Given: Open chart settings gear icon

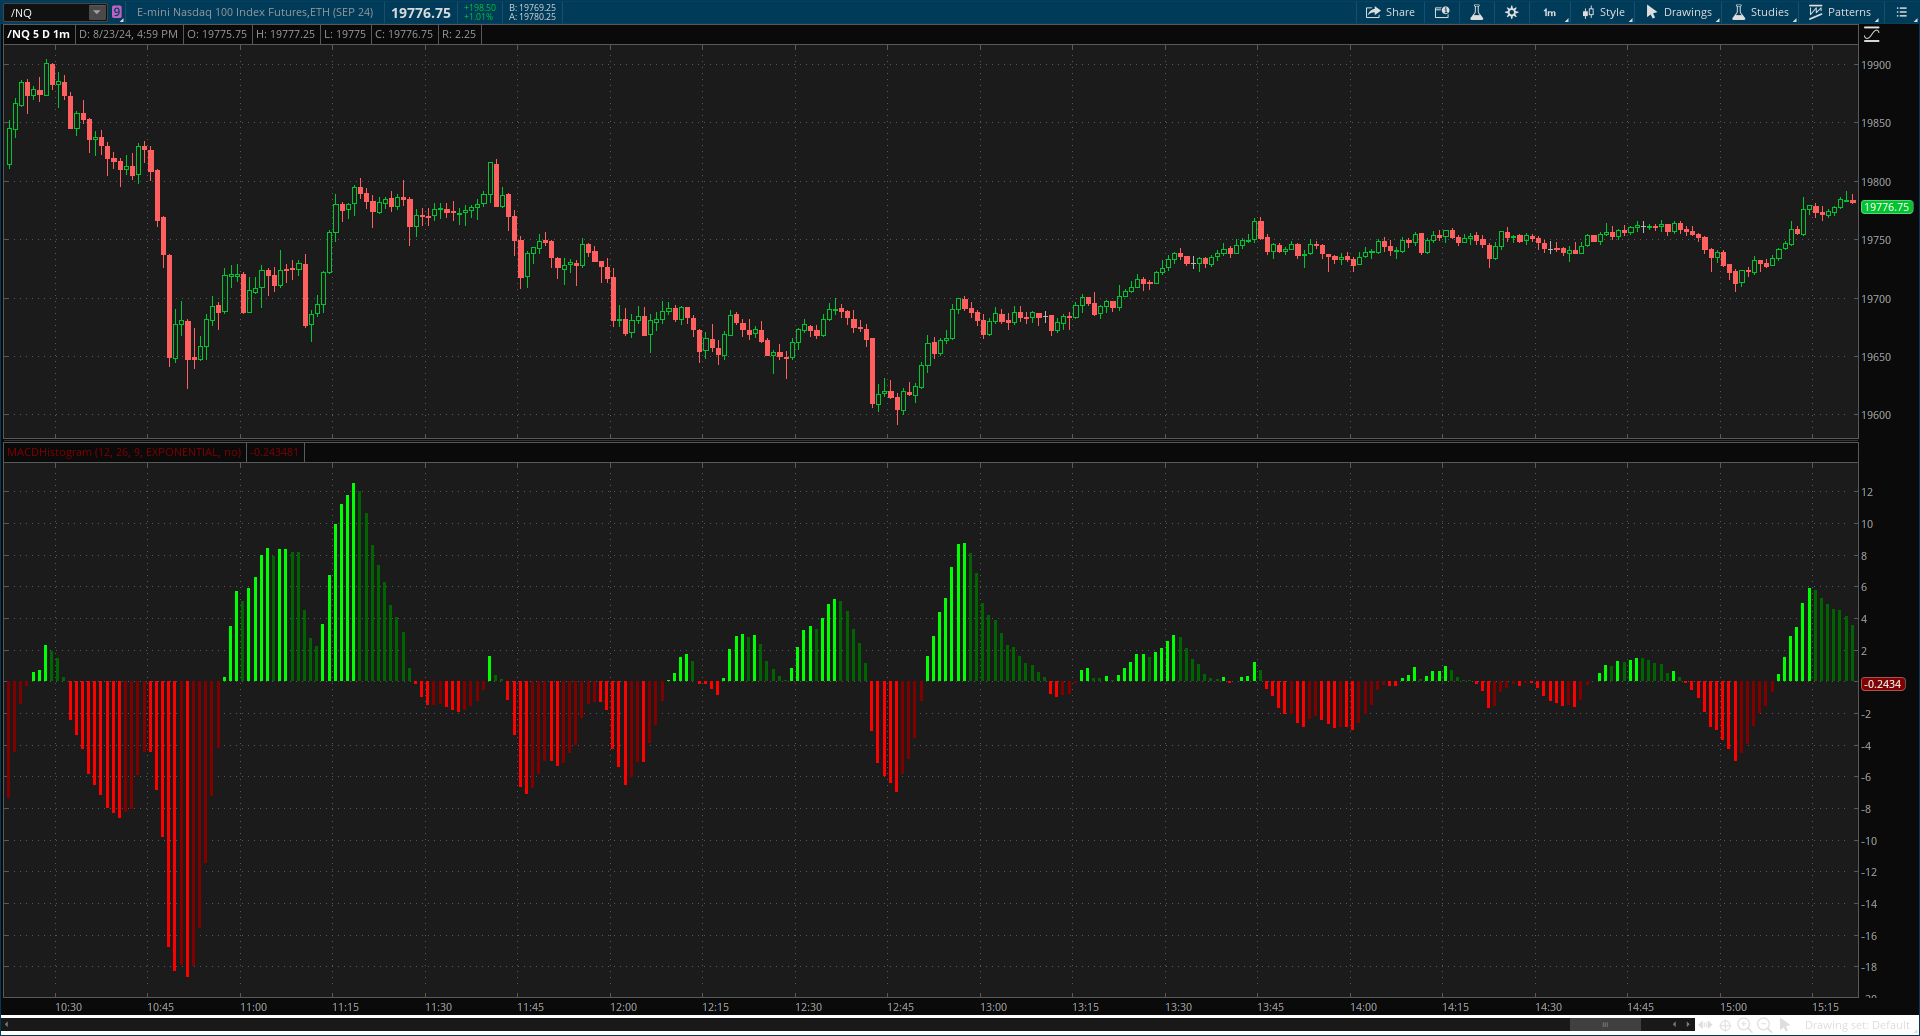Looking at the screenshot, I should (1512, 12).
